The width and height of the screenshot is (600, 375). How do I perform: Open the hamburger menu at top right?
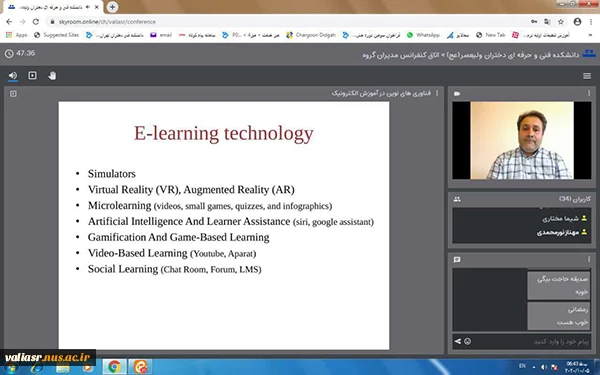(x=587, y=76)
